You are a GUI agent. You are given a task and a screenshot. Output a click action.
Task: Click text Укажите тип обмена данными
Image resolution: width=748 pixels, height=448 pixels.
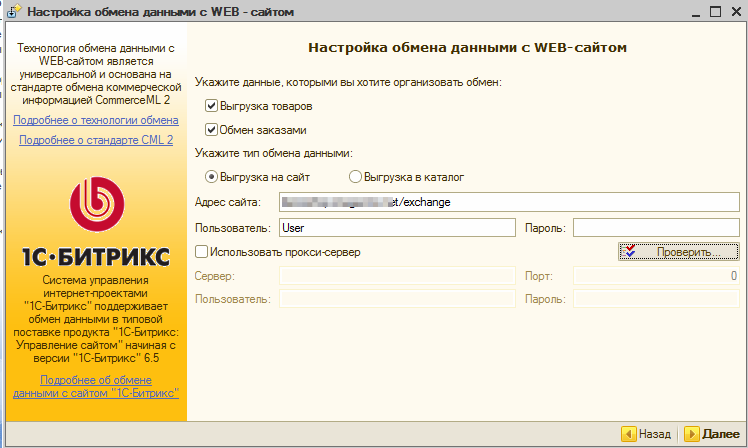274,153
